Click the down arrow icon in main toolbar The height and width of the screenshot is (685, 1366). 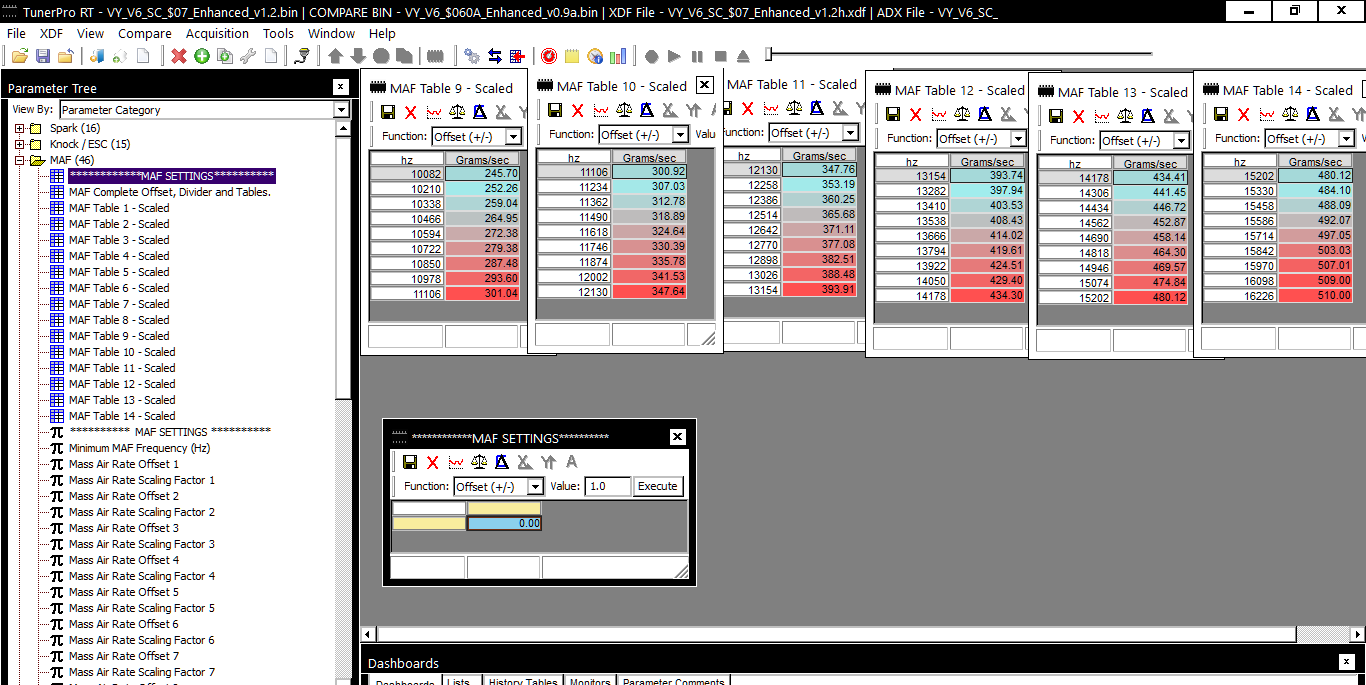358,56
